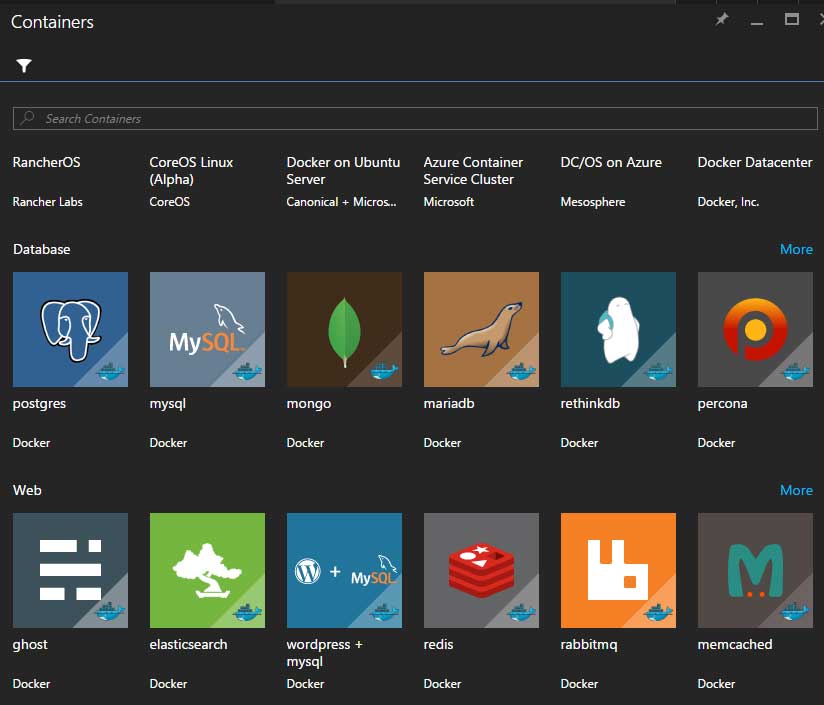Open the filter funnel icon
The height and width of the screenshot is (705, 824).
24,66
